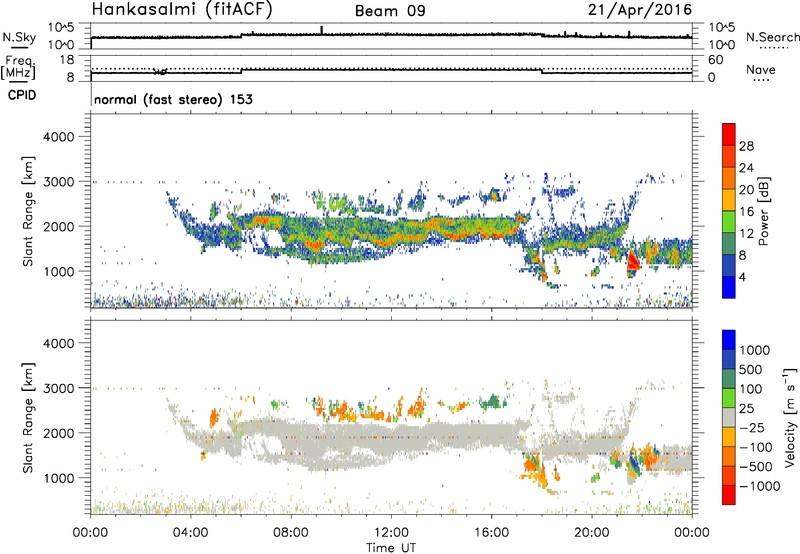Click the Hankasalmi (fitACF) title text
Screen dimensions: 800x554
coord(182,9)
